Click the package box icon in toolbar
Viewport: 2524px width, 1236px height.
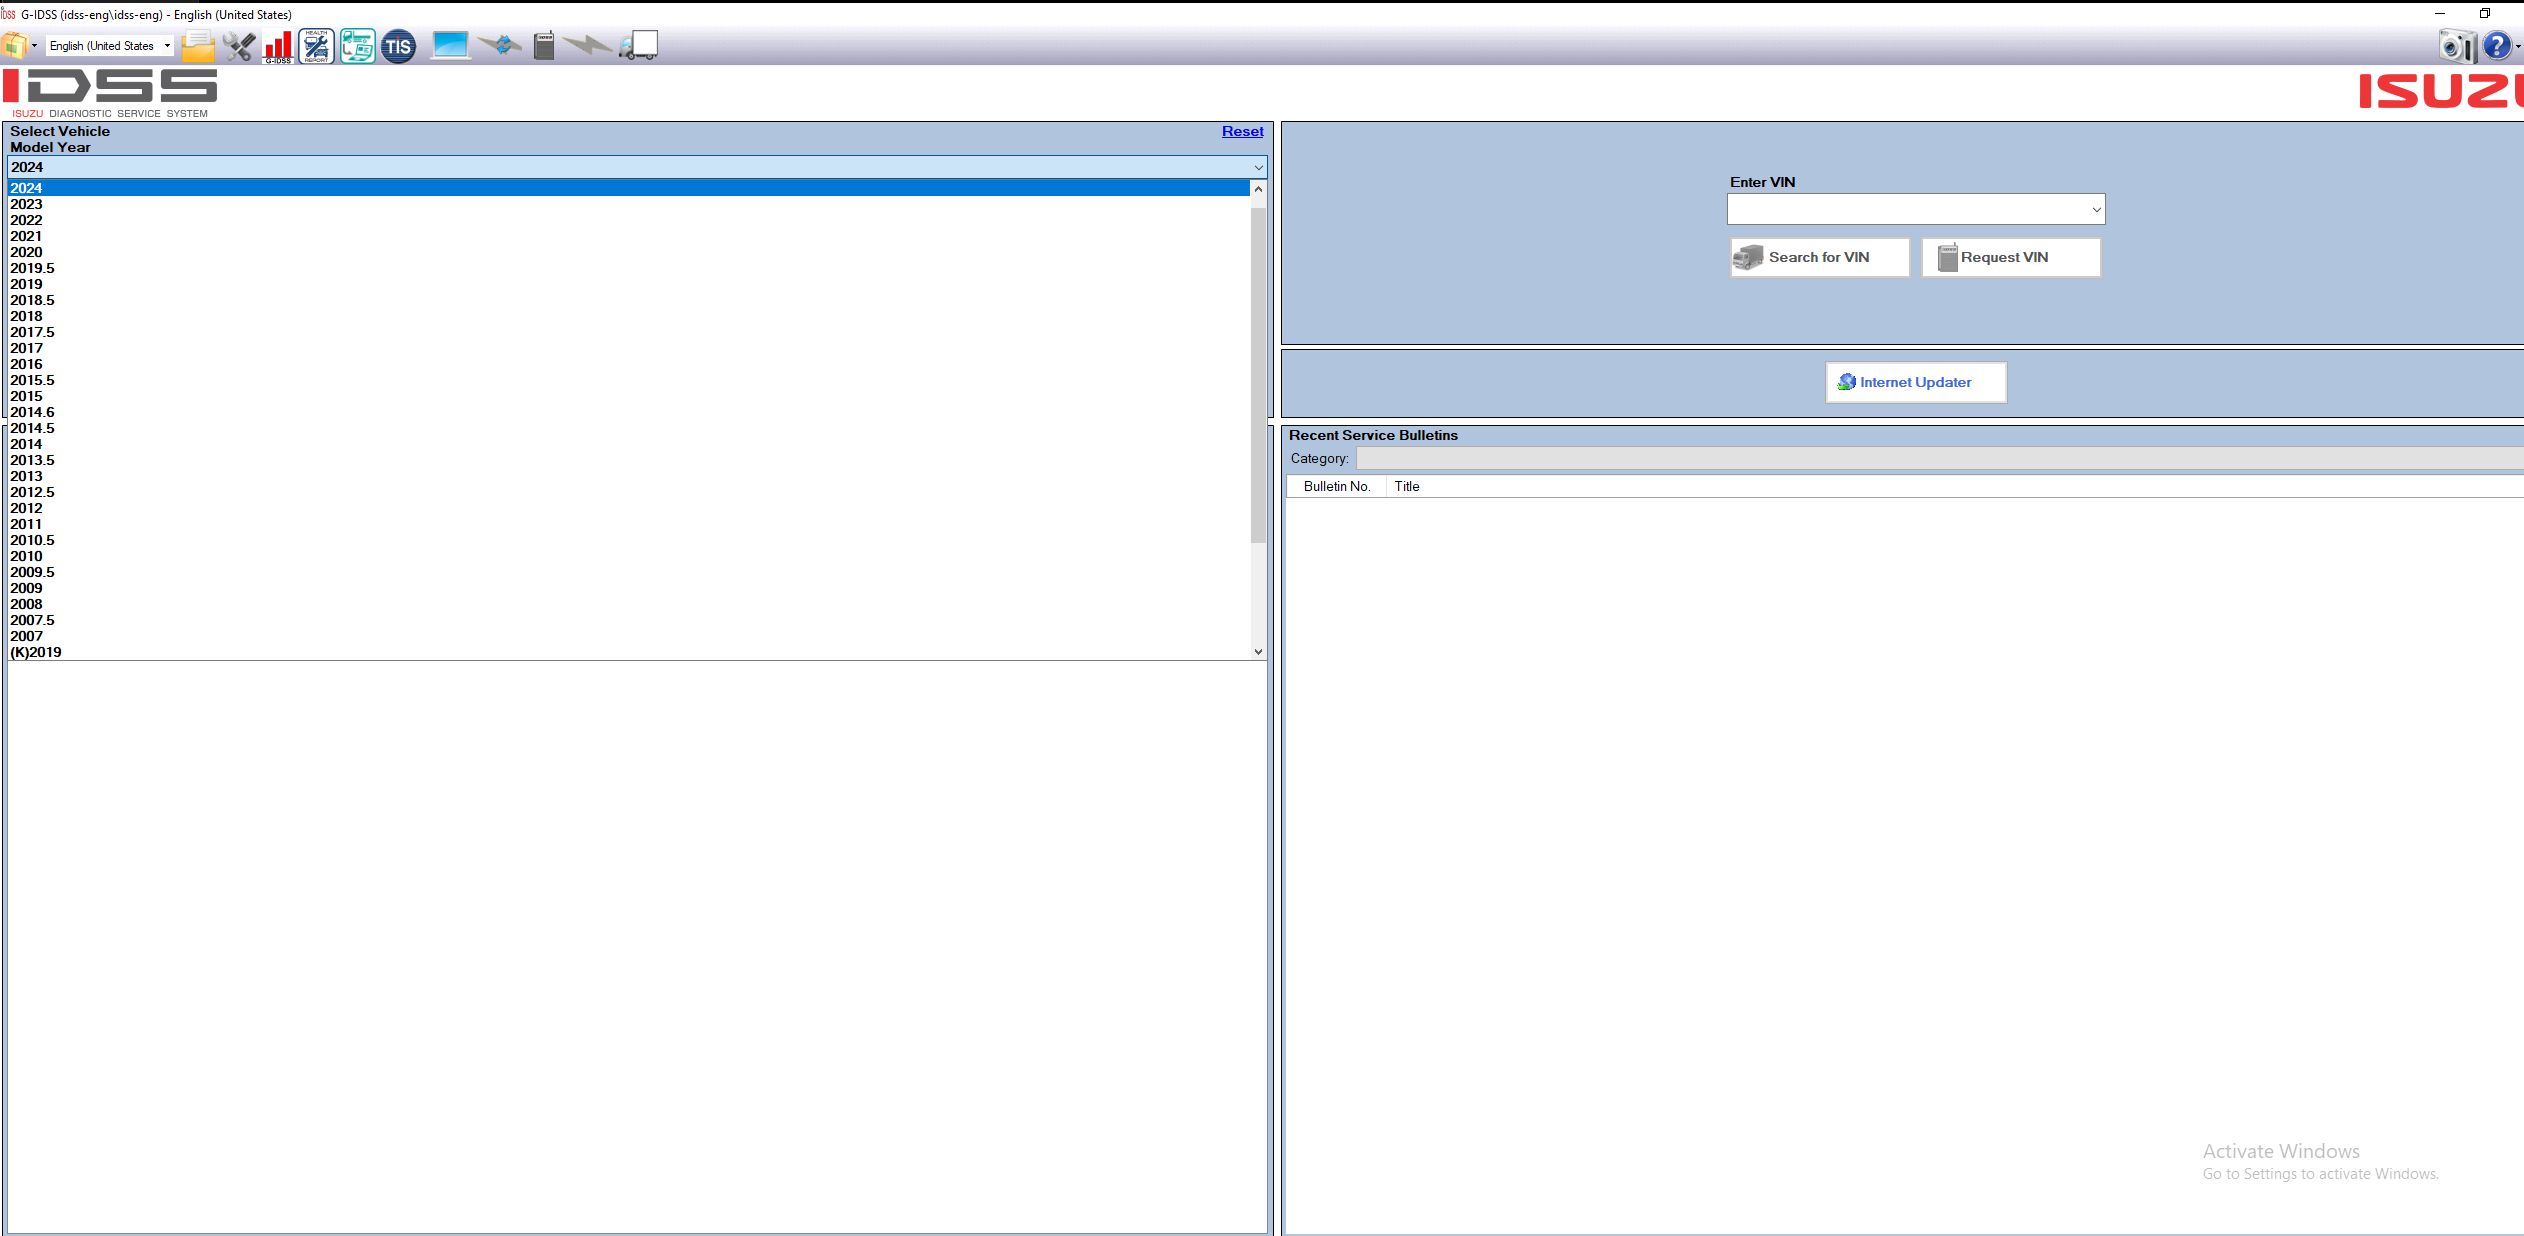point(14,46)
